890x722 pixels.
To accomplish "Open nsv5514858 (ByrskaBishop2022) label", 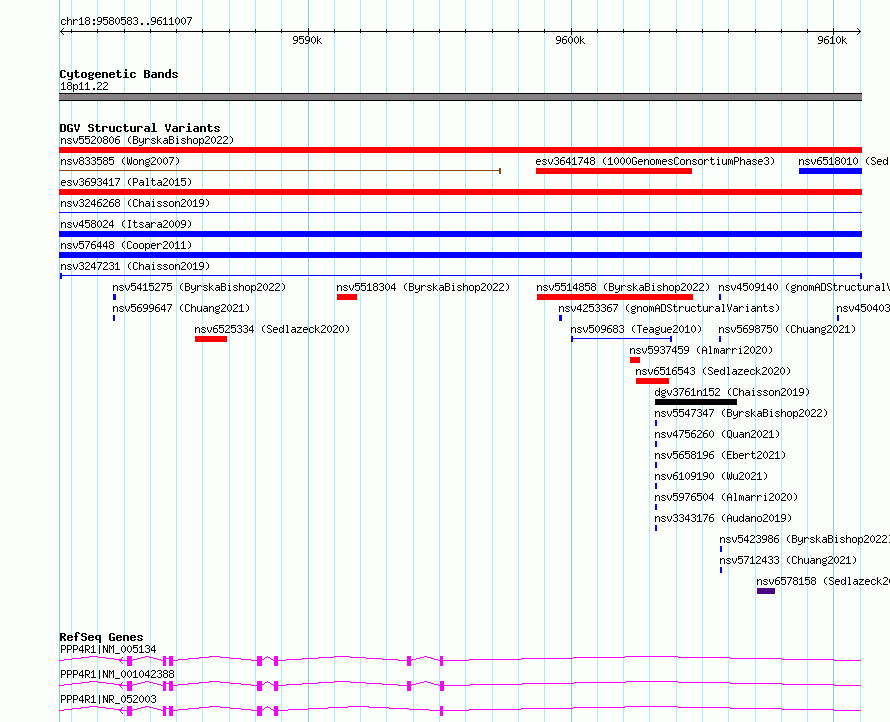I will coord(623,287).
